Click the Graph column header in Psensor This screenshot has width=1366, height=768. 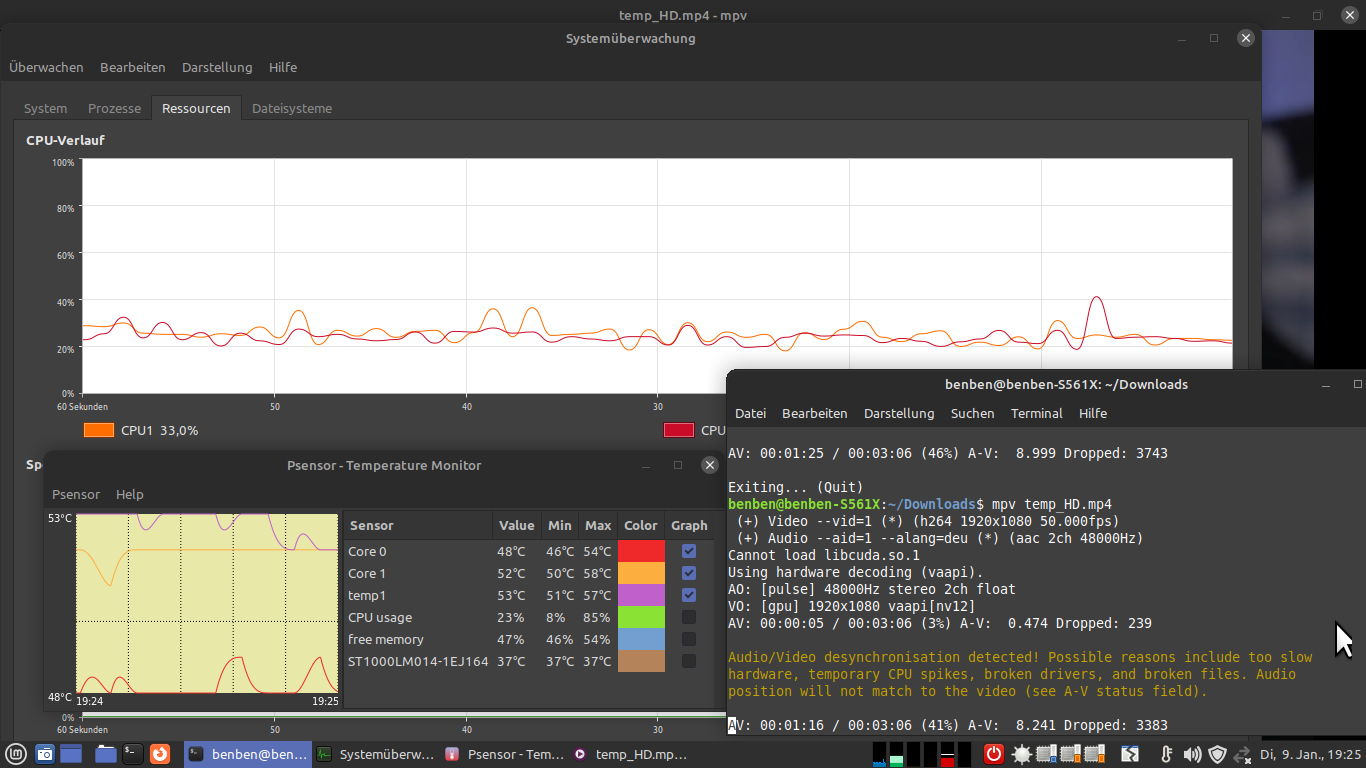689,525
